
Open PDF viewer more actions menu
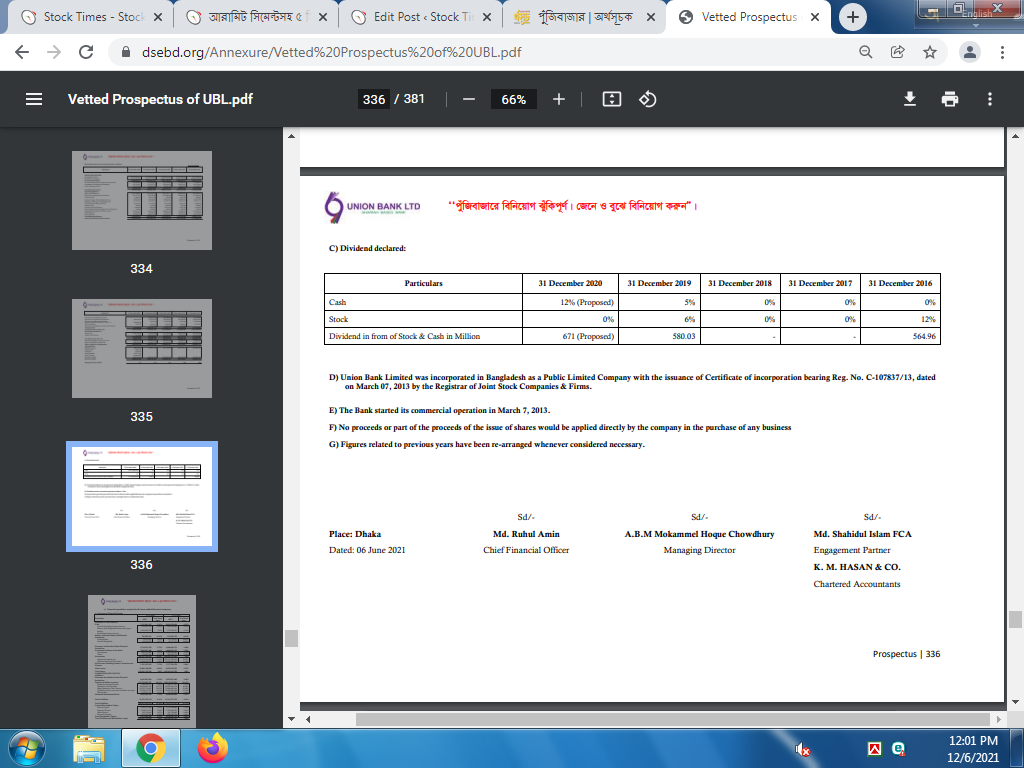pos(989,99)
